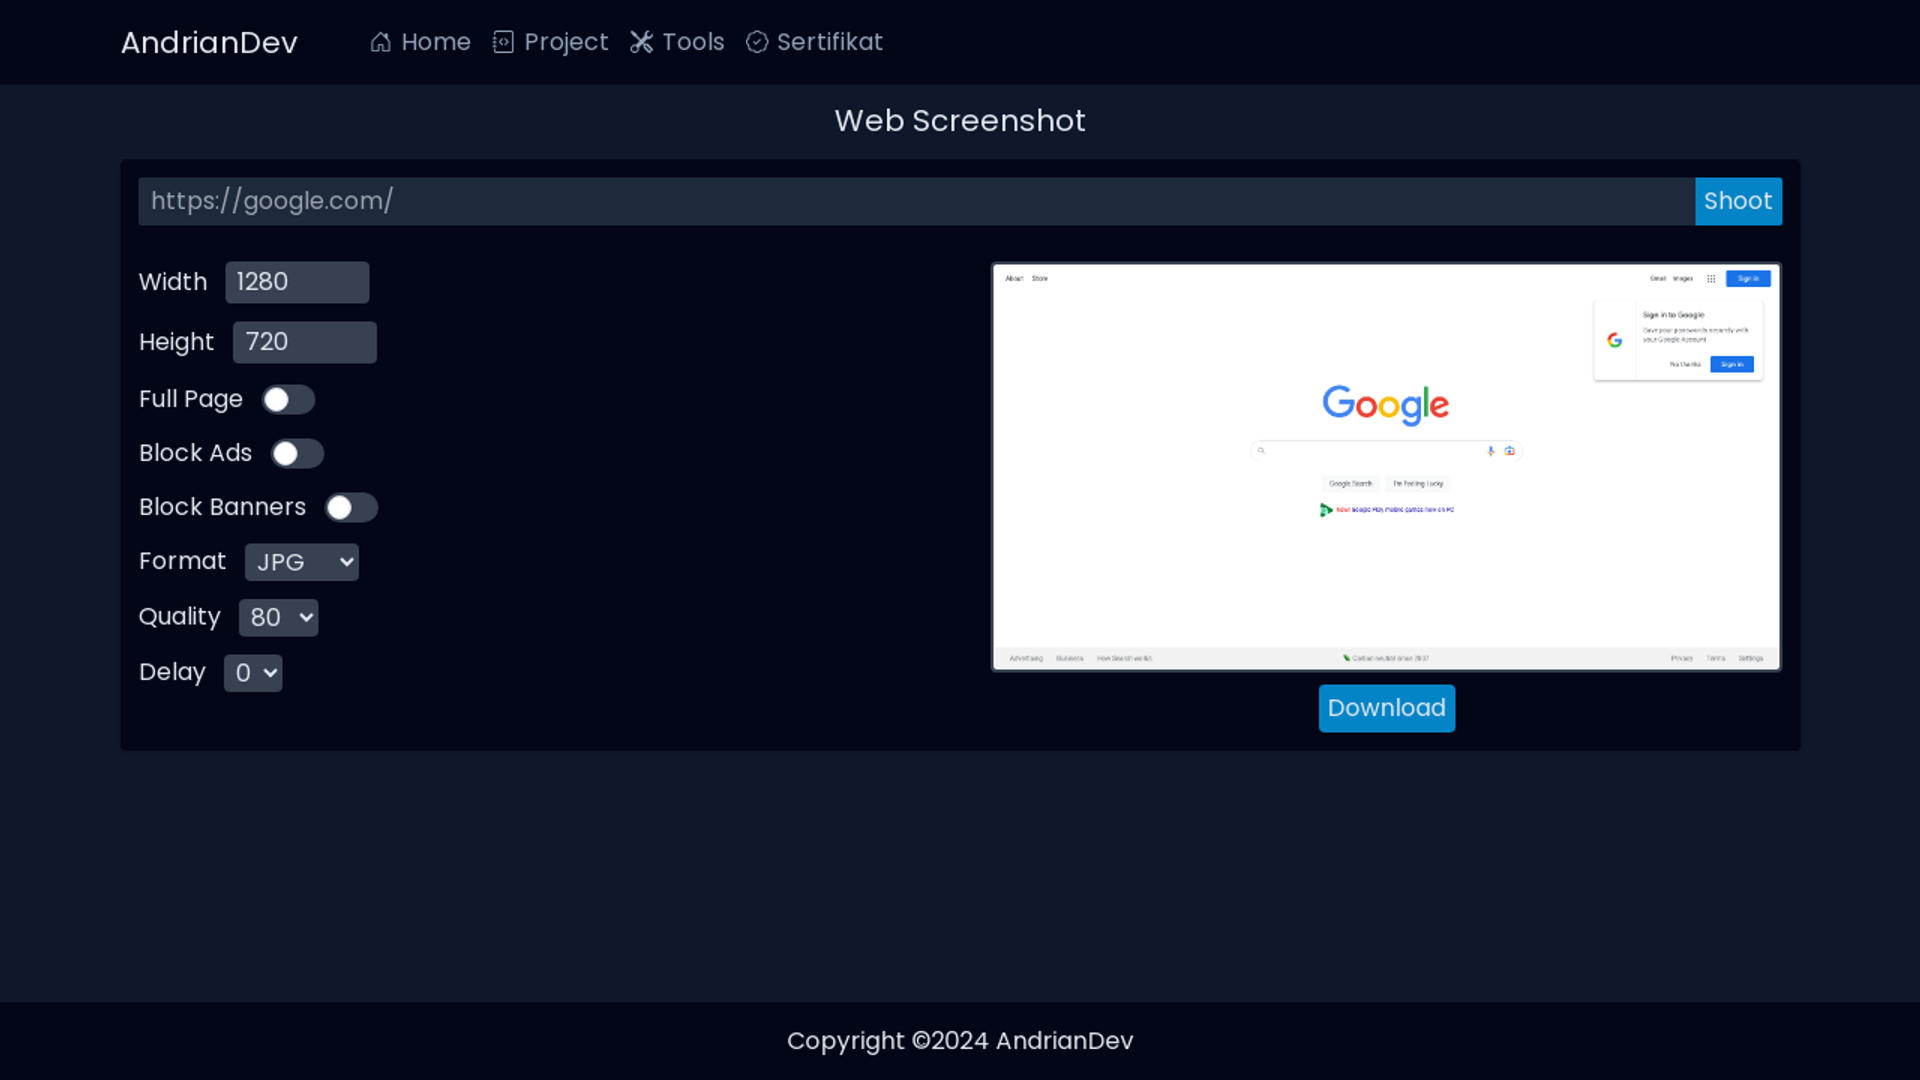Click the Tools wrench icon
1920x1080 pixels.
(641, 42)
